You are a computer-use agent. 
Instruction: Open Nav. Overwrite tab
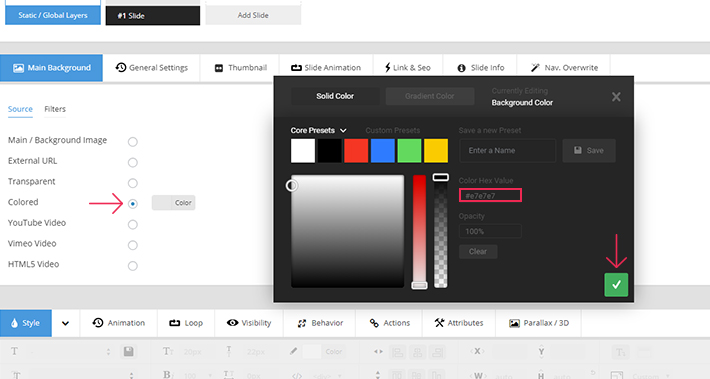[564, 68]
